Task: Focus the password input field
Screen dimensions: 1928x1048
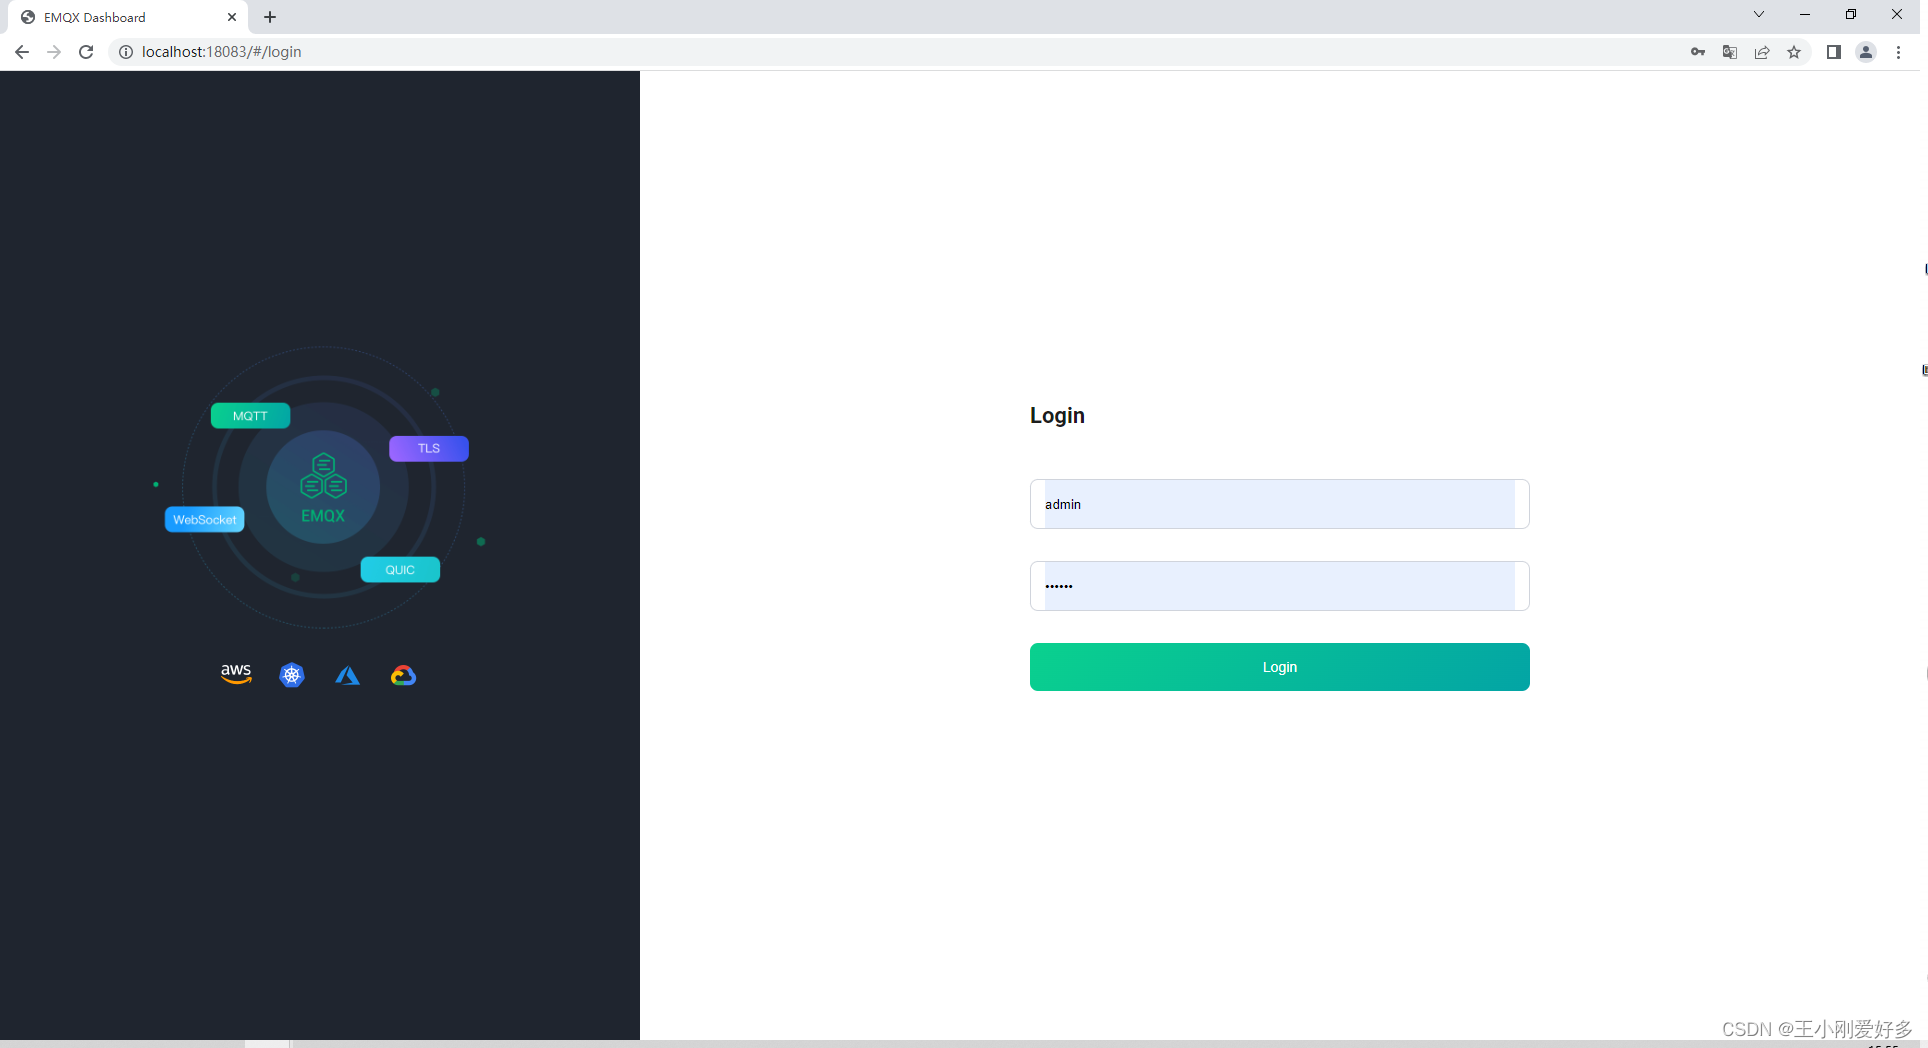Action: [x=1279, y=586]
